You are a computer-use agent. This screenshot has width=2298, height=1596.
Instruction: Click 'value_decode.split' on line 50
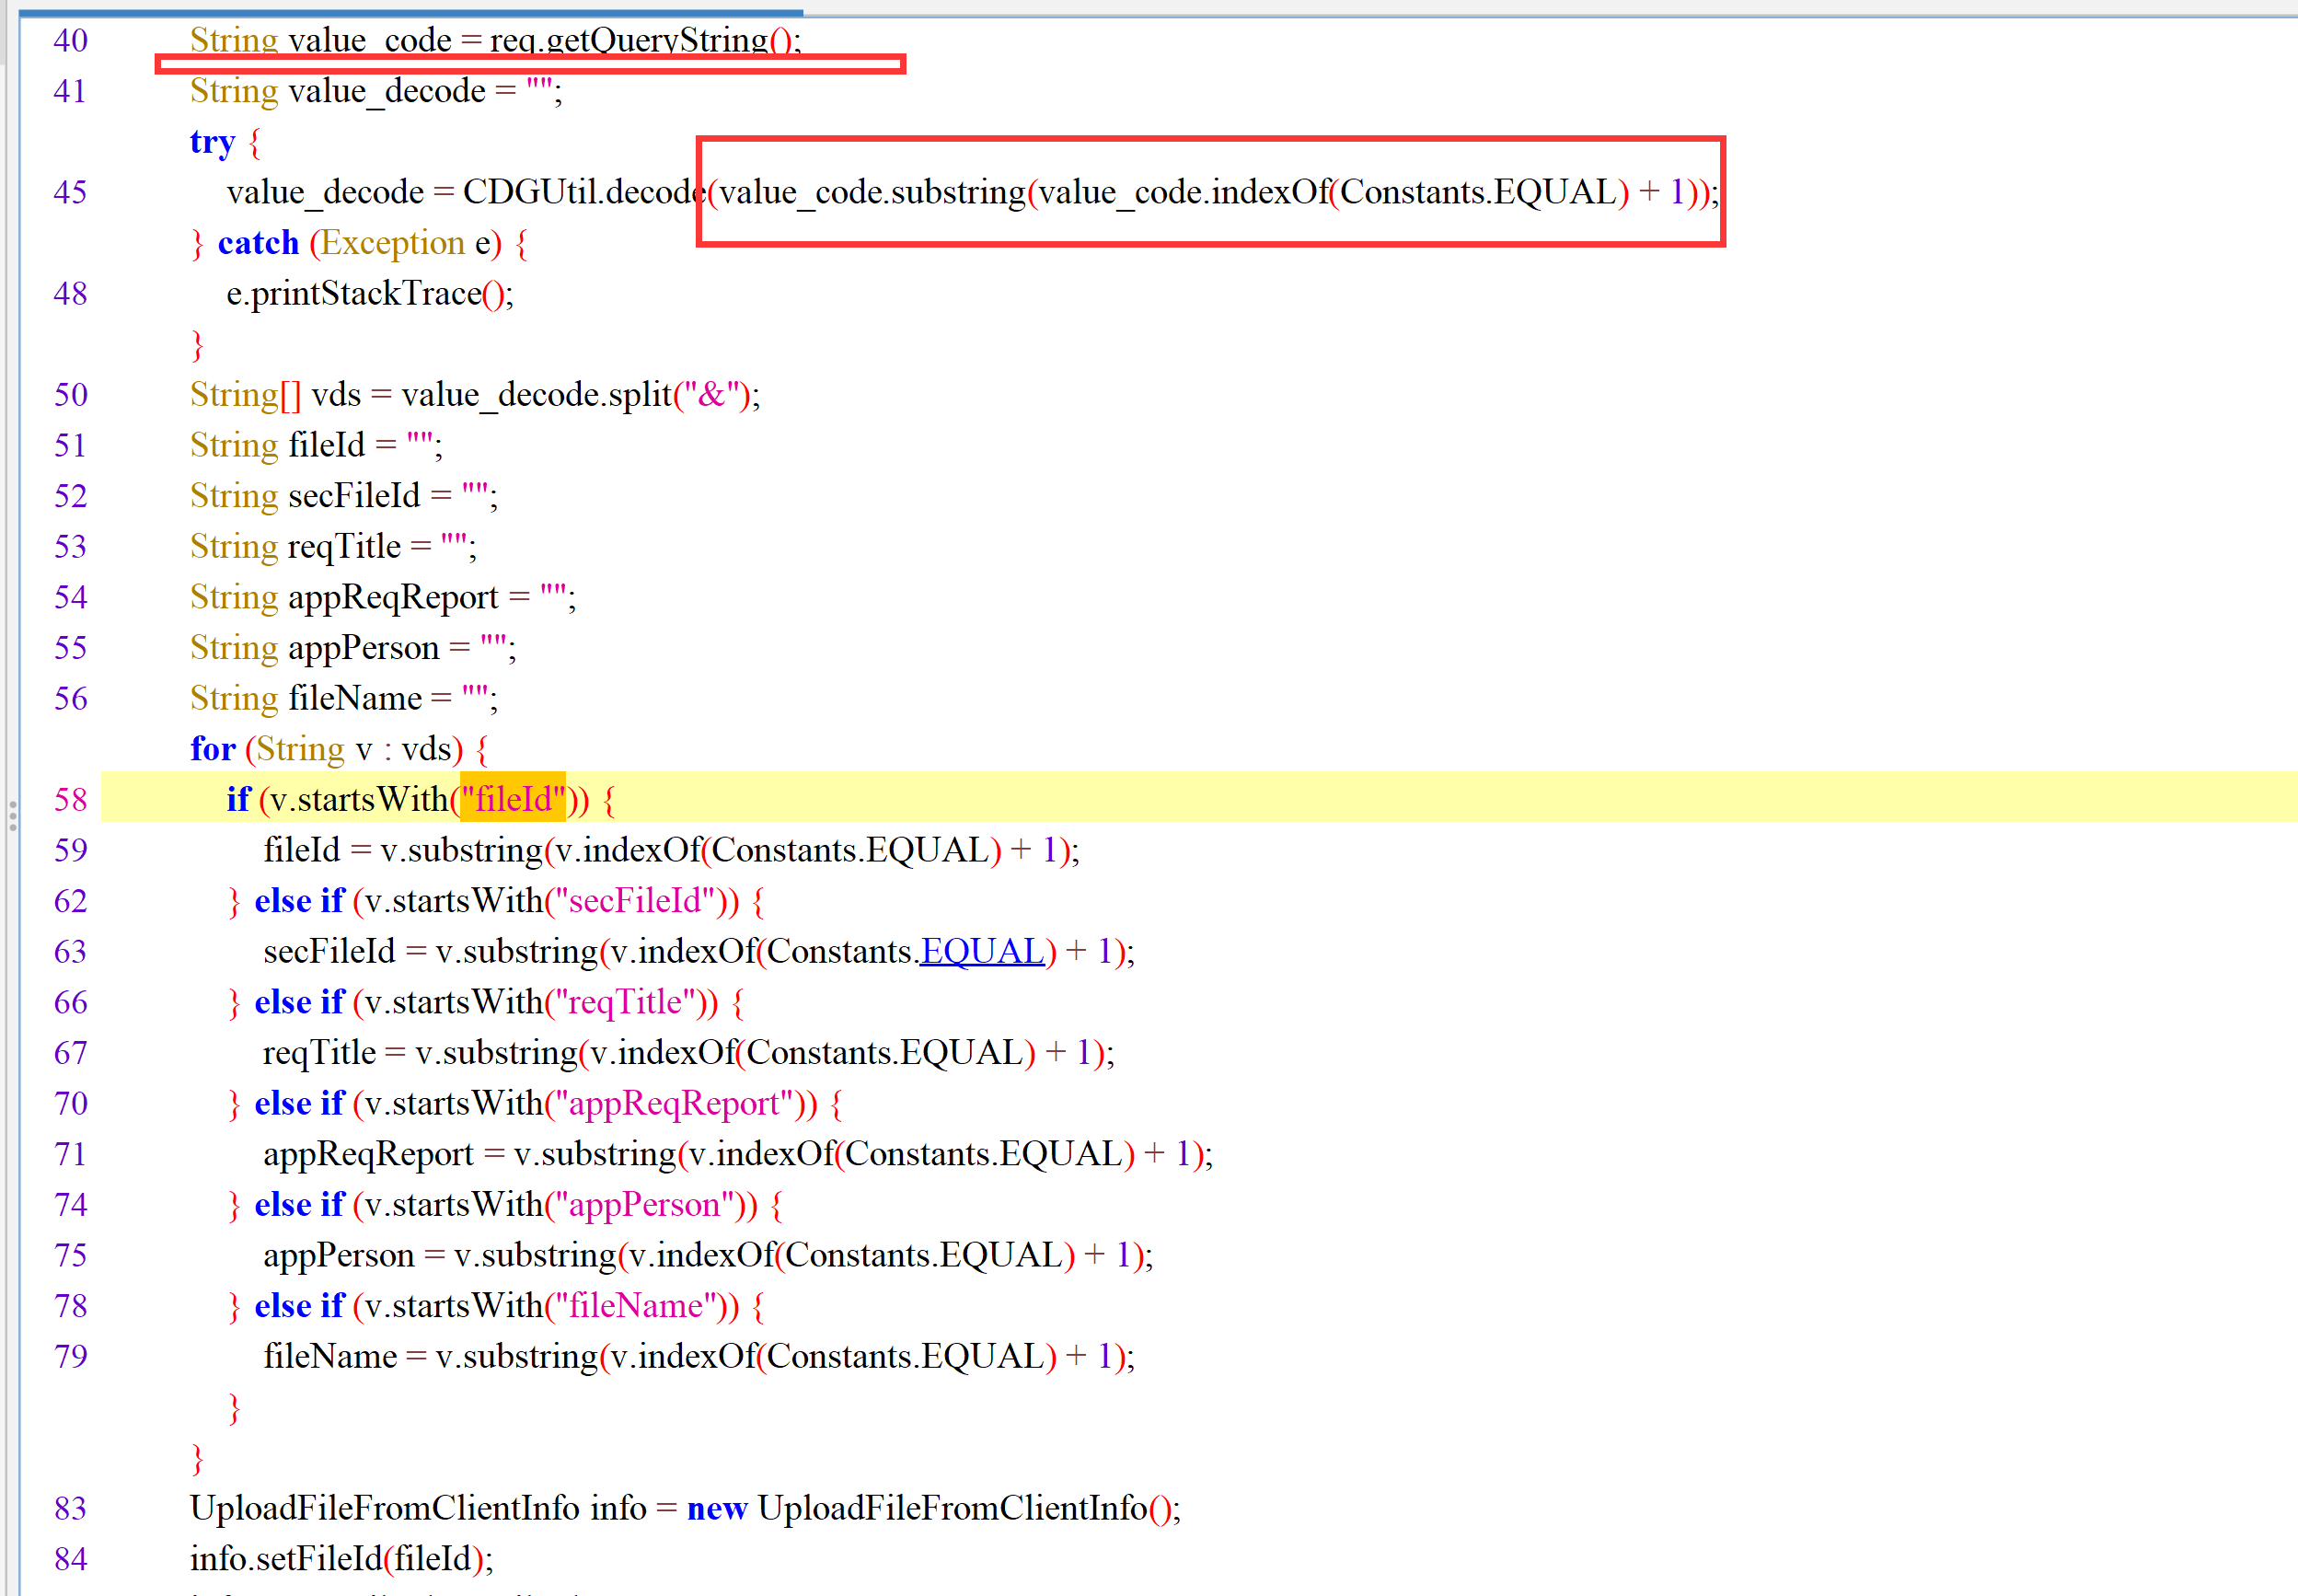click(x=537, y=395)
